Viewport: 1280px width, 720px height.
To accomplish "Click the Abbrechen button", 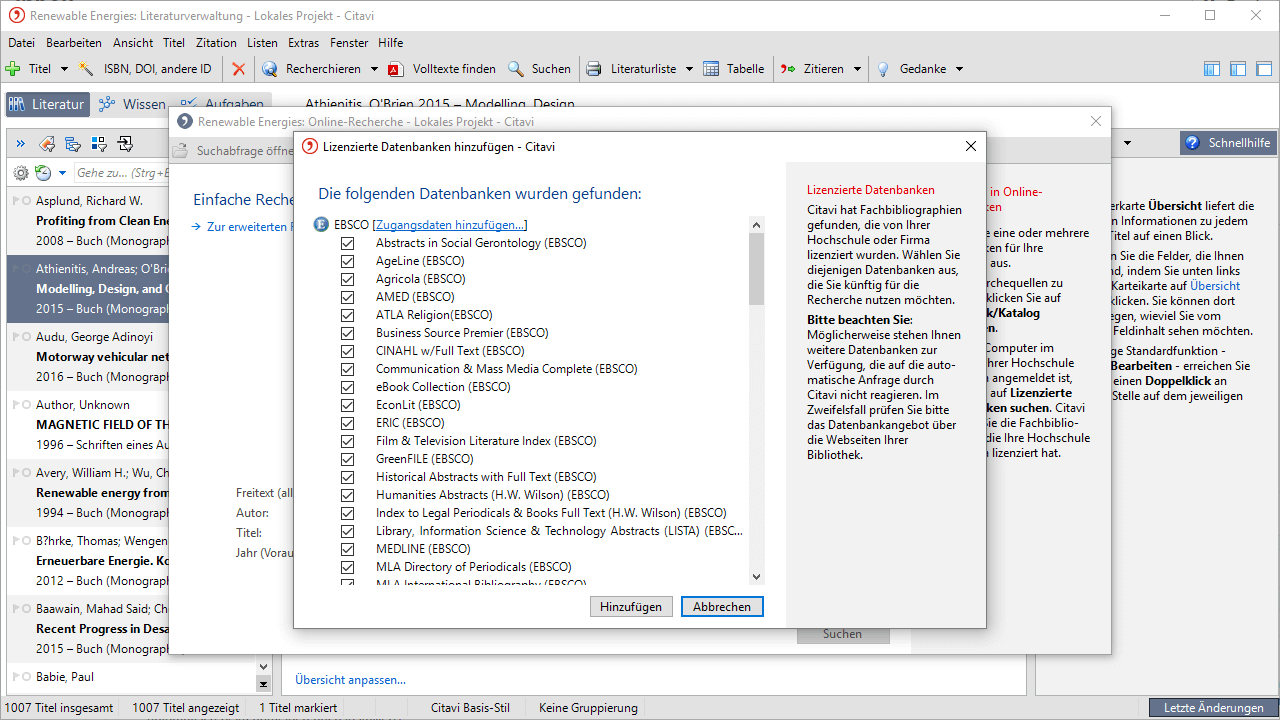I will [722, 607].
